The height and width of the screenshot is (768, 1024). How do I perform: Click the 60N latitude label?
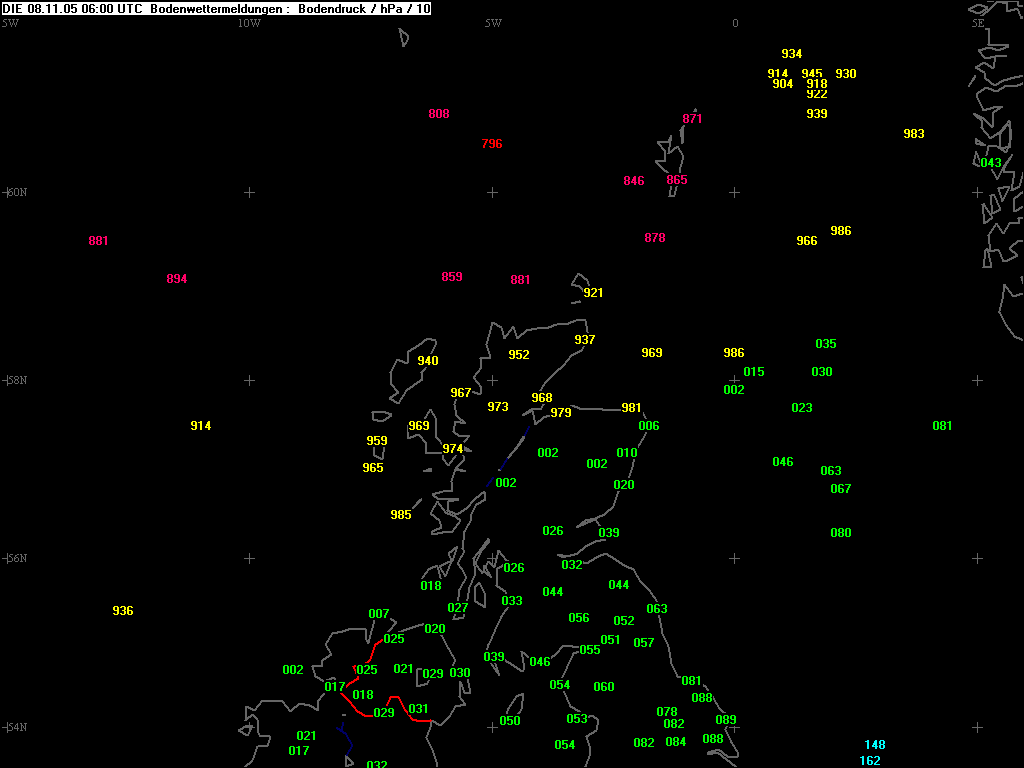pyautogui.click(x=15, y=192)
